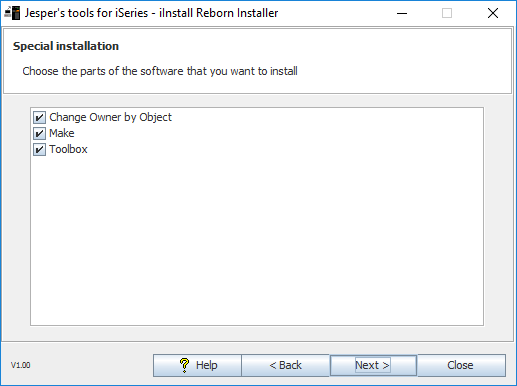This screenshot has height=386, width=517.
Task: Click the V1.00 version label
Action: pos(21,365)
